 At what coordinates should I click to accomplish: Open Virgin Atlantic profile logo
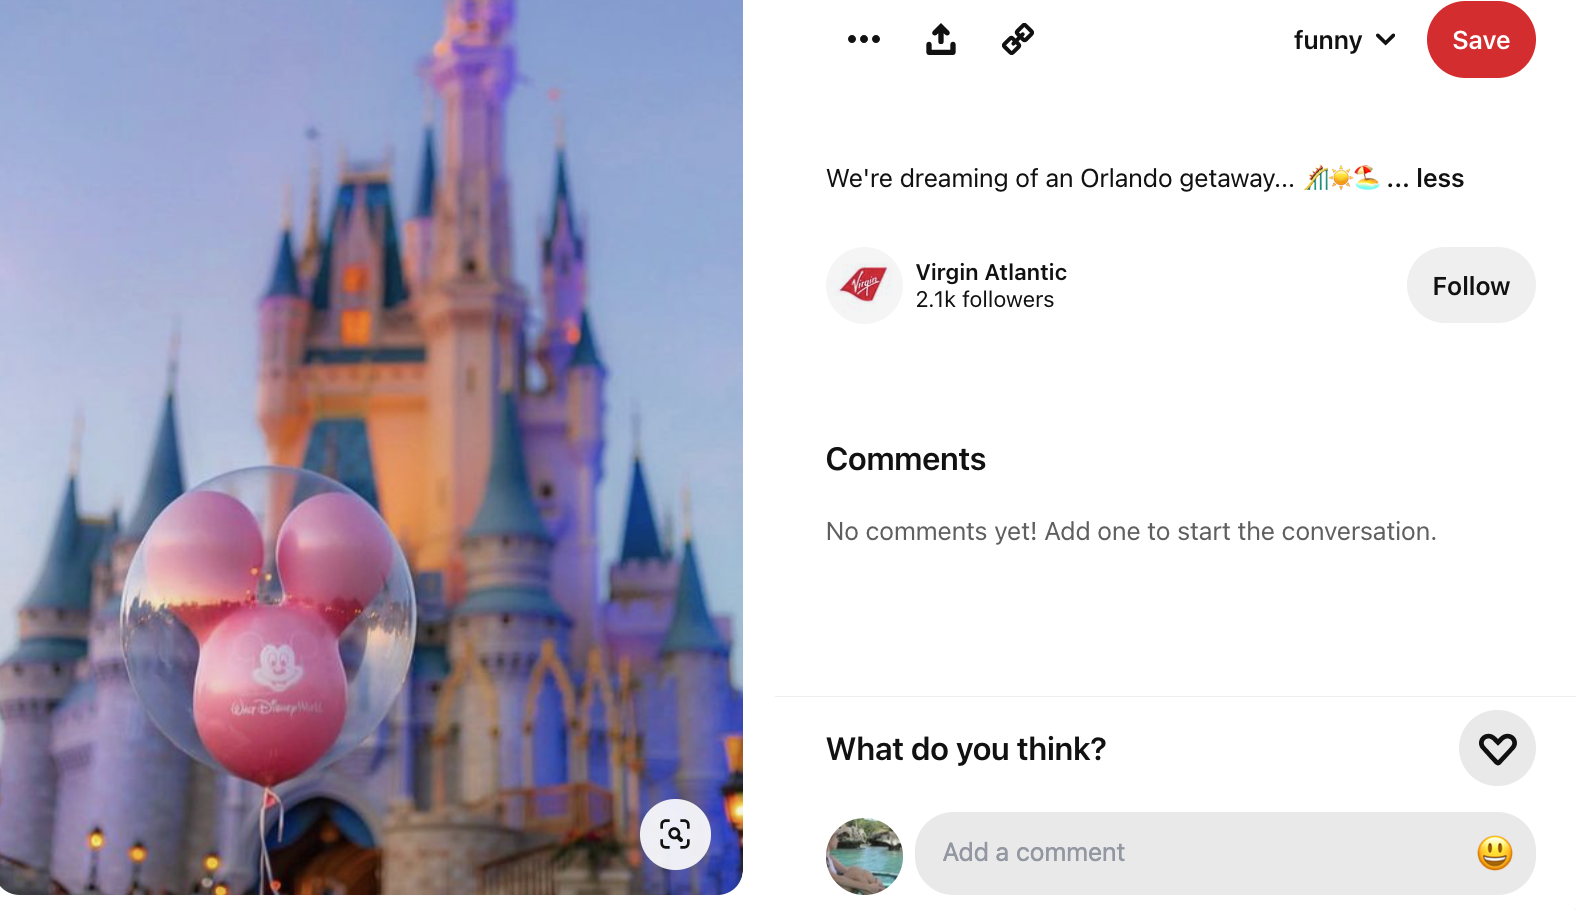point(864,286)
